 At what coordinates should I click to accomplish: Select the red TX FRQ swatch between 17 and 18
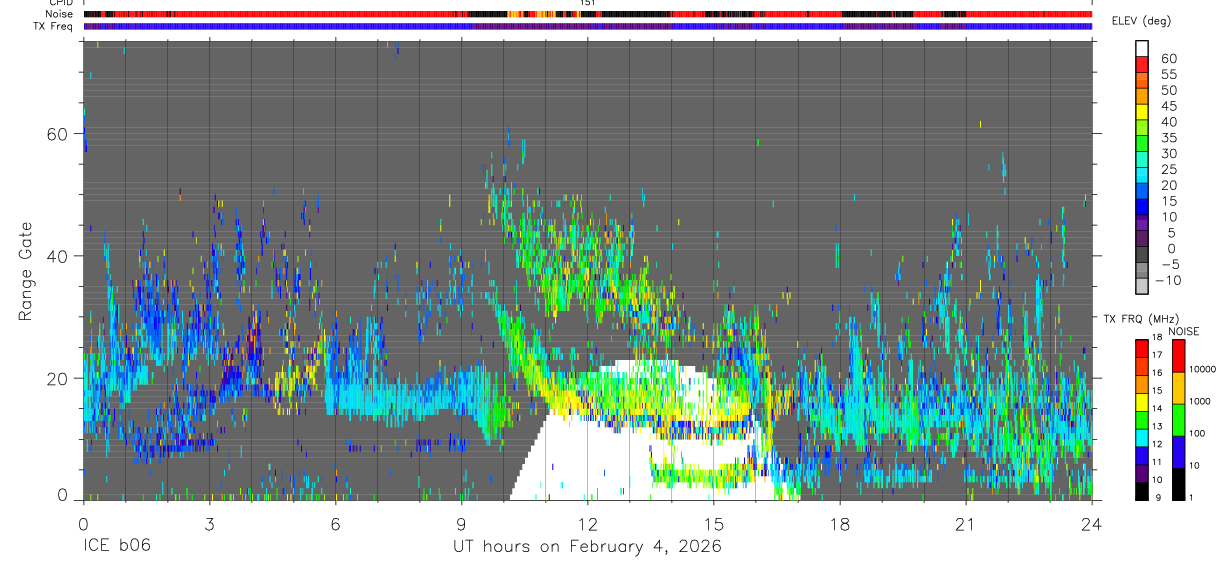pos(1142,348)
